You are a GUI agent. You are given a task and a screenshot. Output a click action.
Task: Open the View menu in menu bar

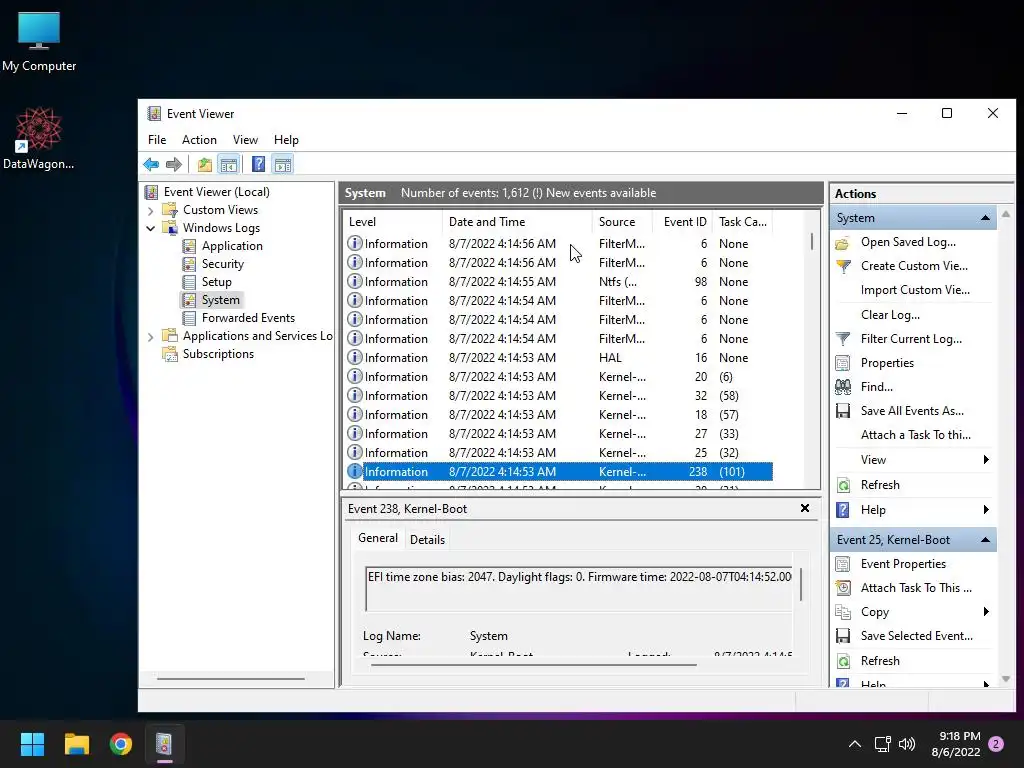(246, 140)
